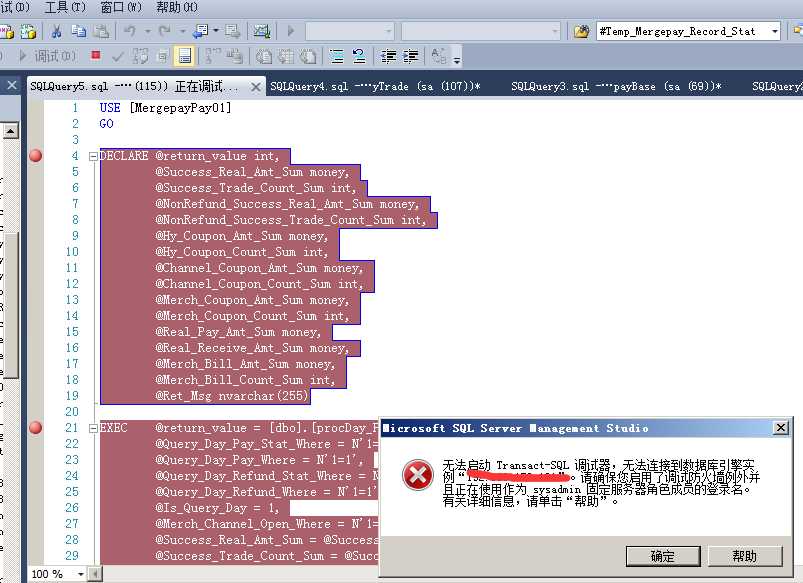
Task: Click the red Stop debugging icon
Action: point(95,55)
